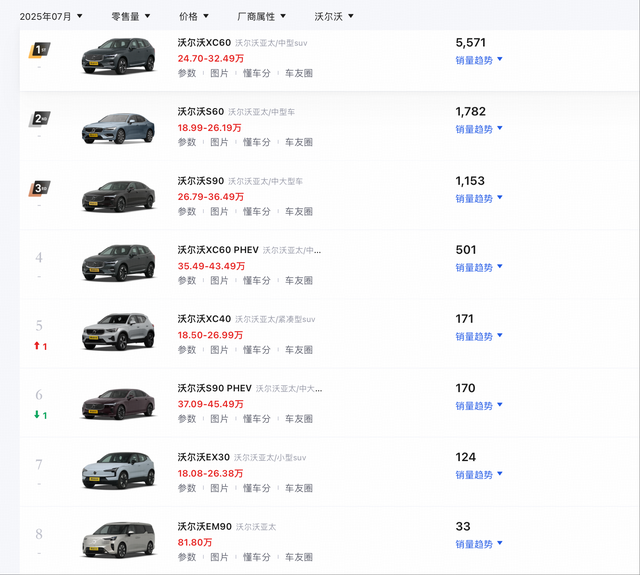The image size is (640, 575).
Task: Open the maroon 沃尔沃S90 PHEV car thumbnail
Action: pos(118,404)
